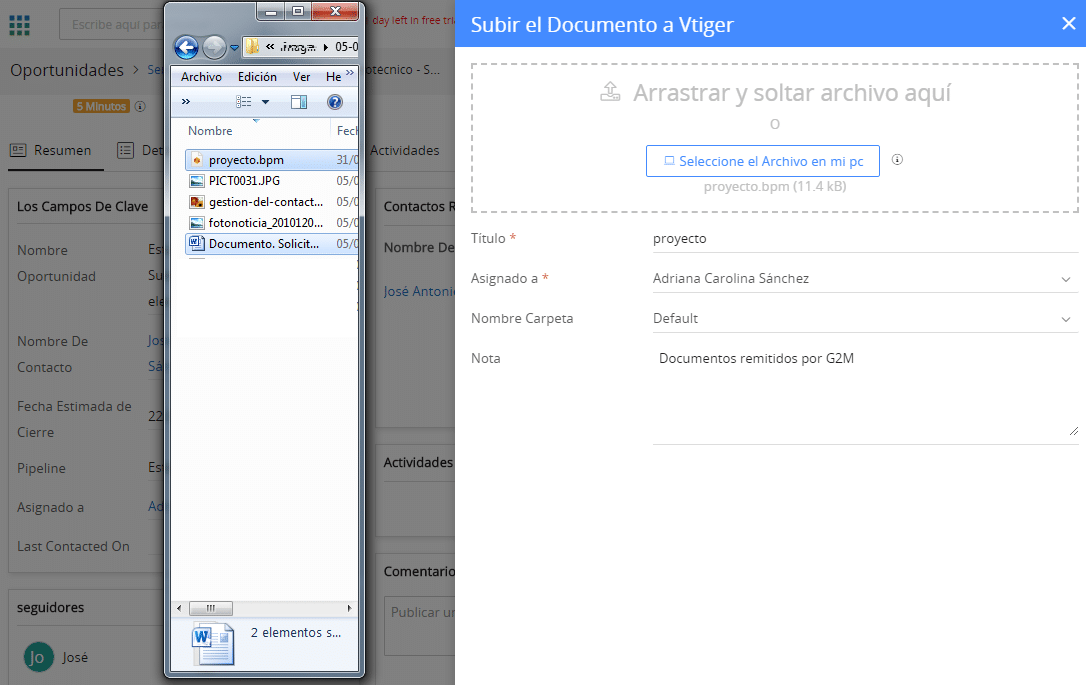Click the fotonoticia image file icon
The height and width of the screenshot is (685, 1086).
(197, 223)
